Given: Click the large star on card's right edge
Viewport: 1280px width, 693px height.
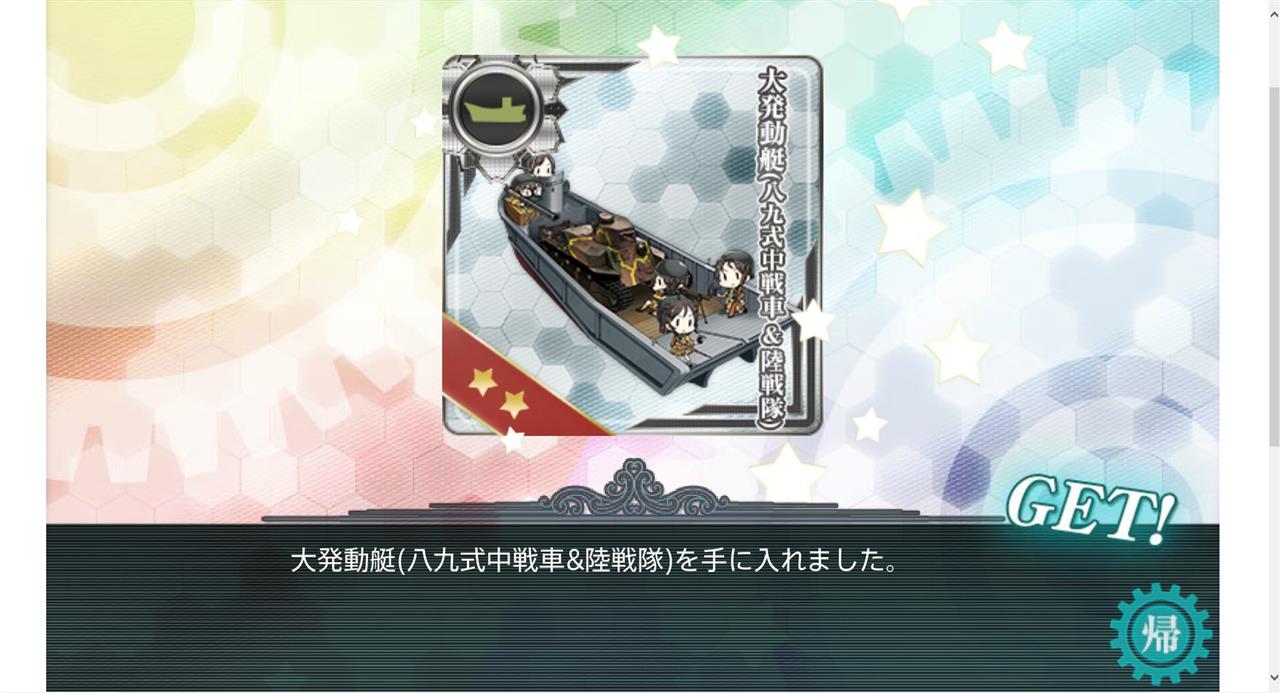Looking at the screenshot, I should pyautogui.click(x=813, y=321).
